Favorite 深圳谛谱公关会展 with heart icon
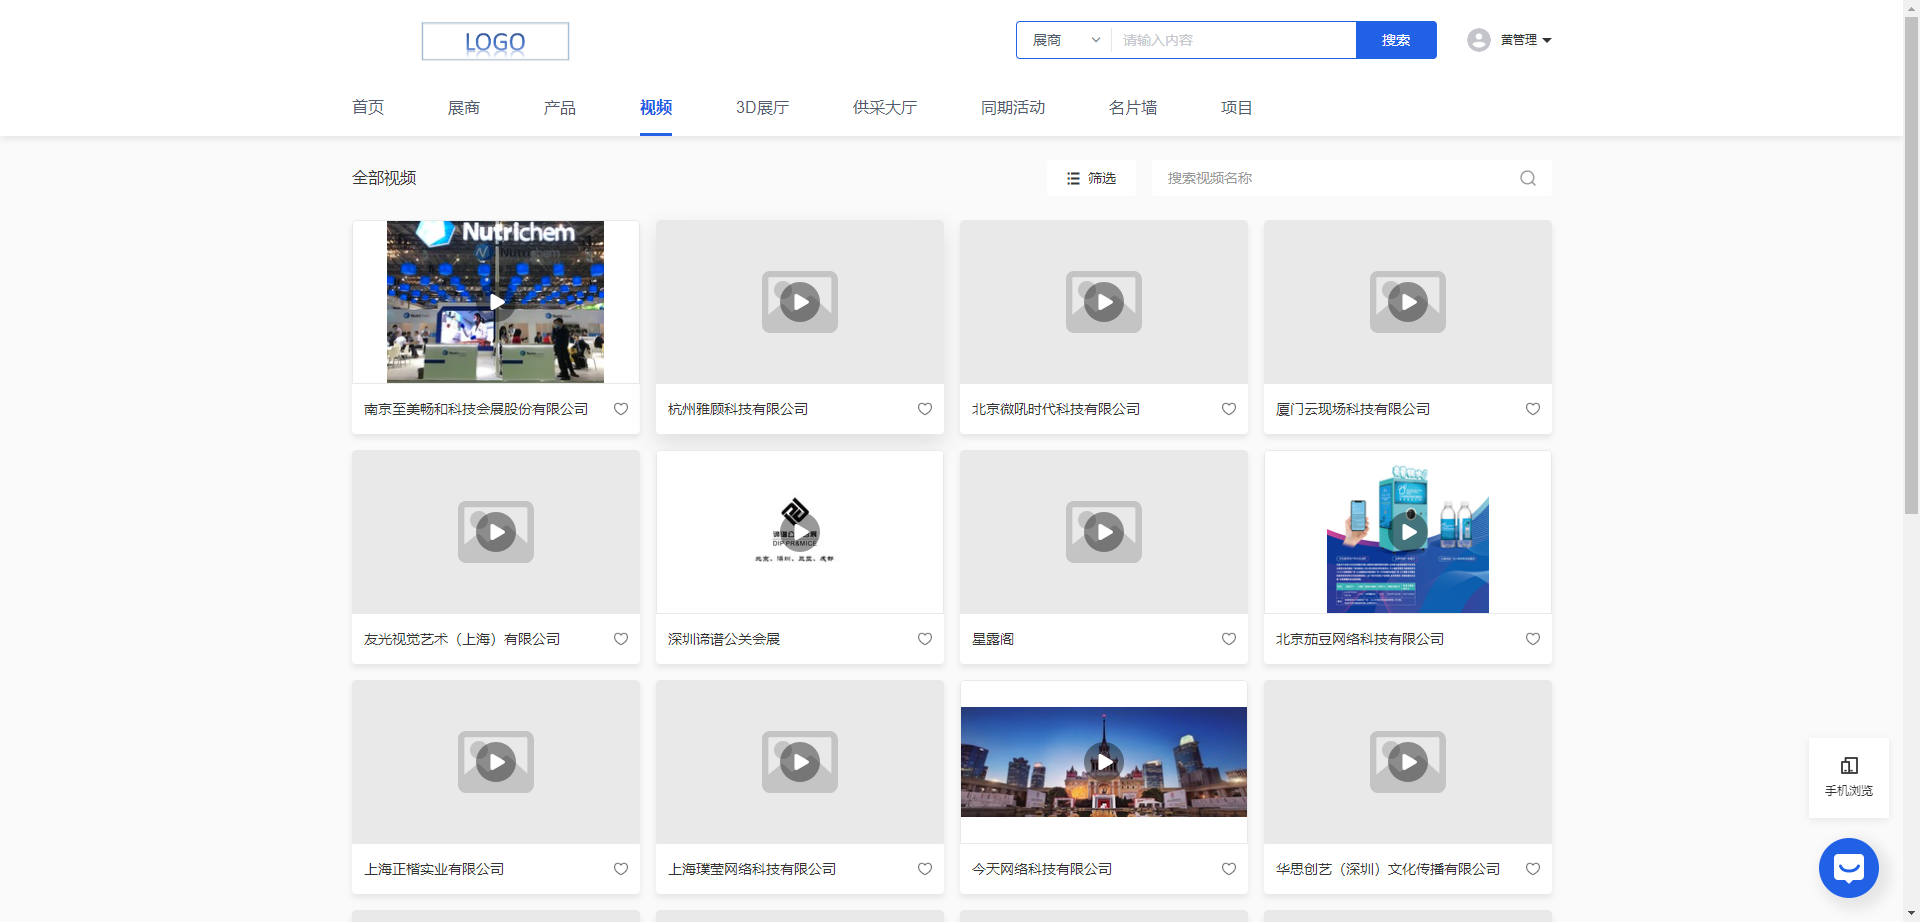This screenshot has height=922, width=1920. pyautogui.click(x=925, y=639)
